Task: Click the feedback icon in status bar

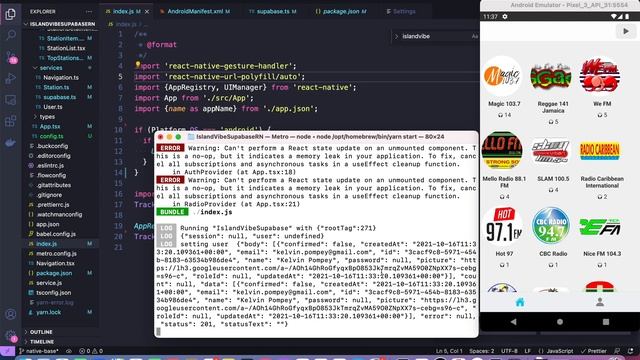Action: coord(617,351)
